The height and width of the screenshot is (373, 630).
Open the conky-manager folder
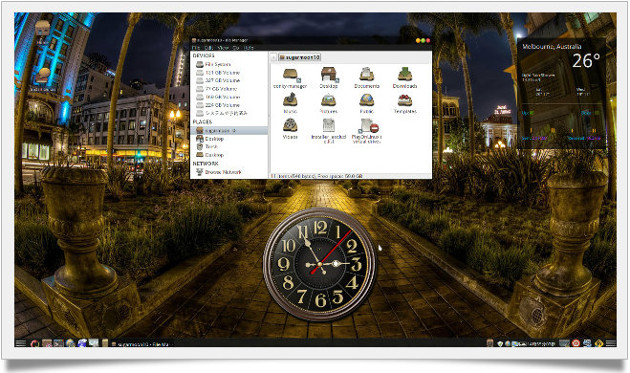[x=290, y=78]
